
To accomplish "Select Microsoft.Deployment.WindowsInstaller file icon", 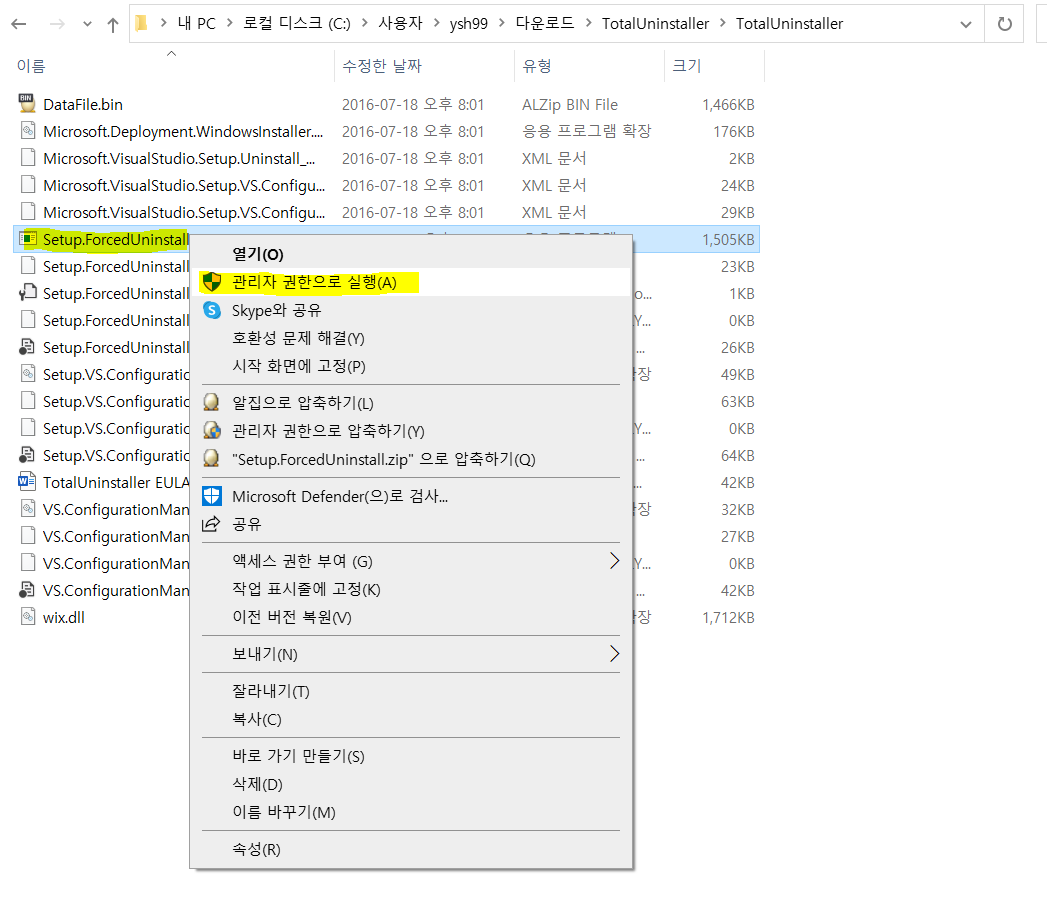I will 27,131.
